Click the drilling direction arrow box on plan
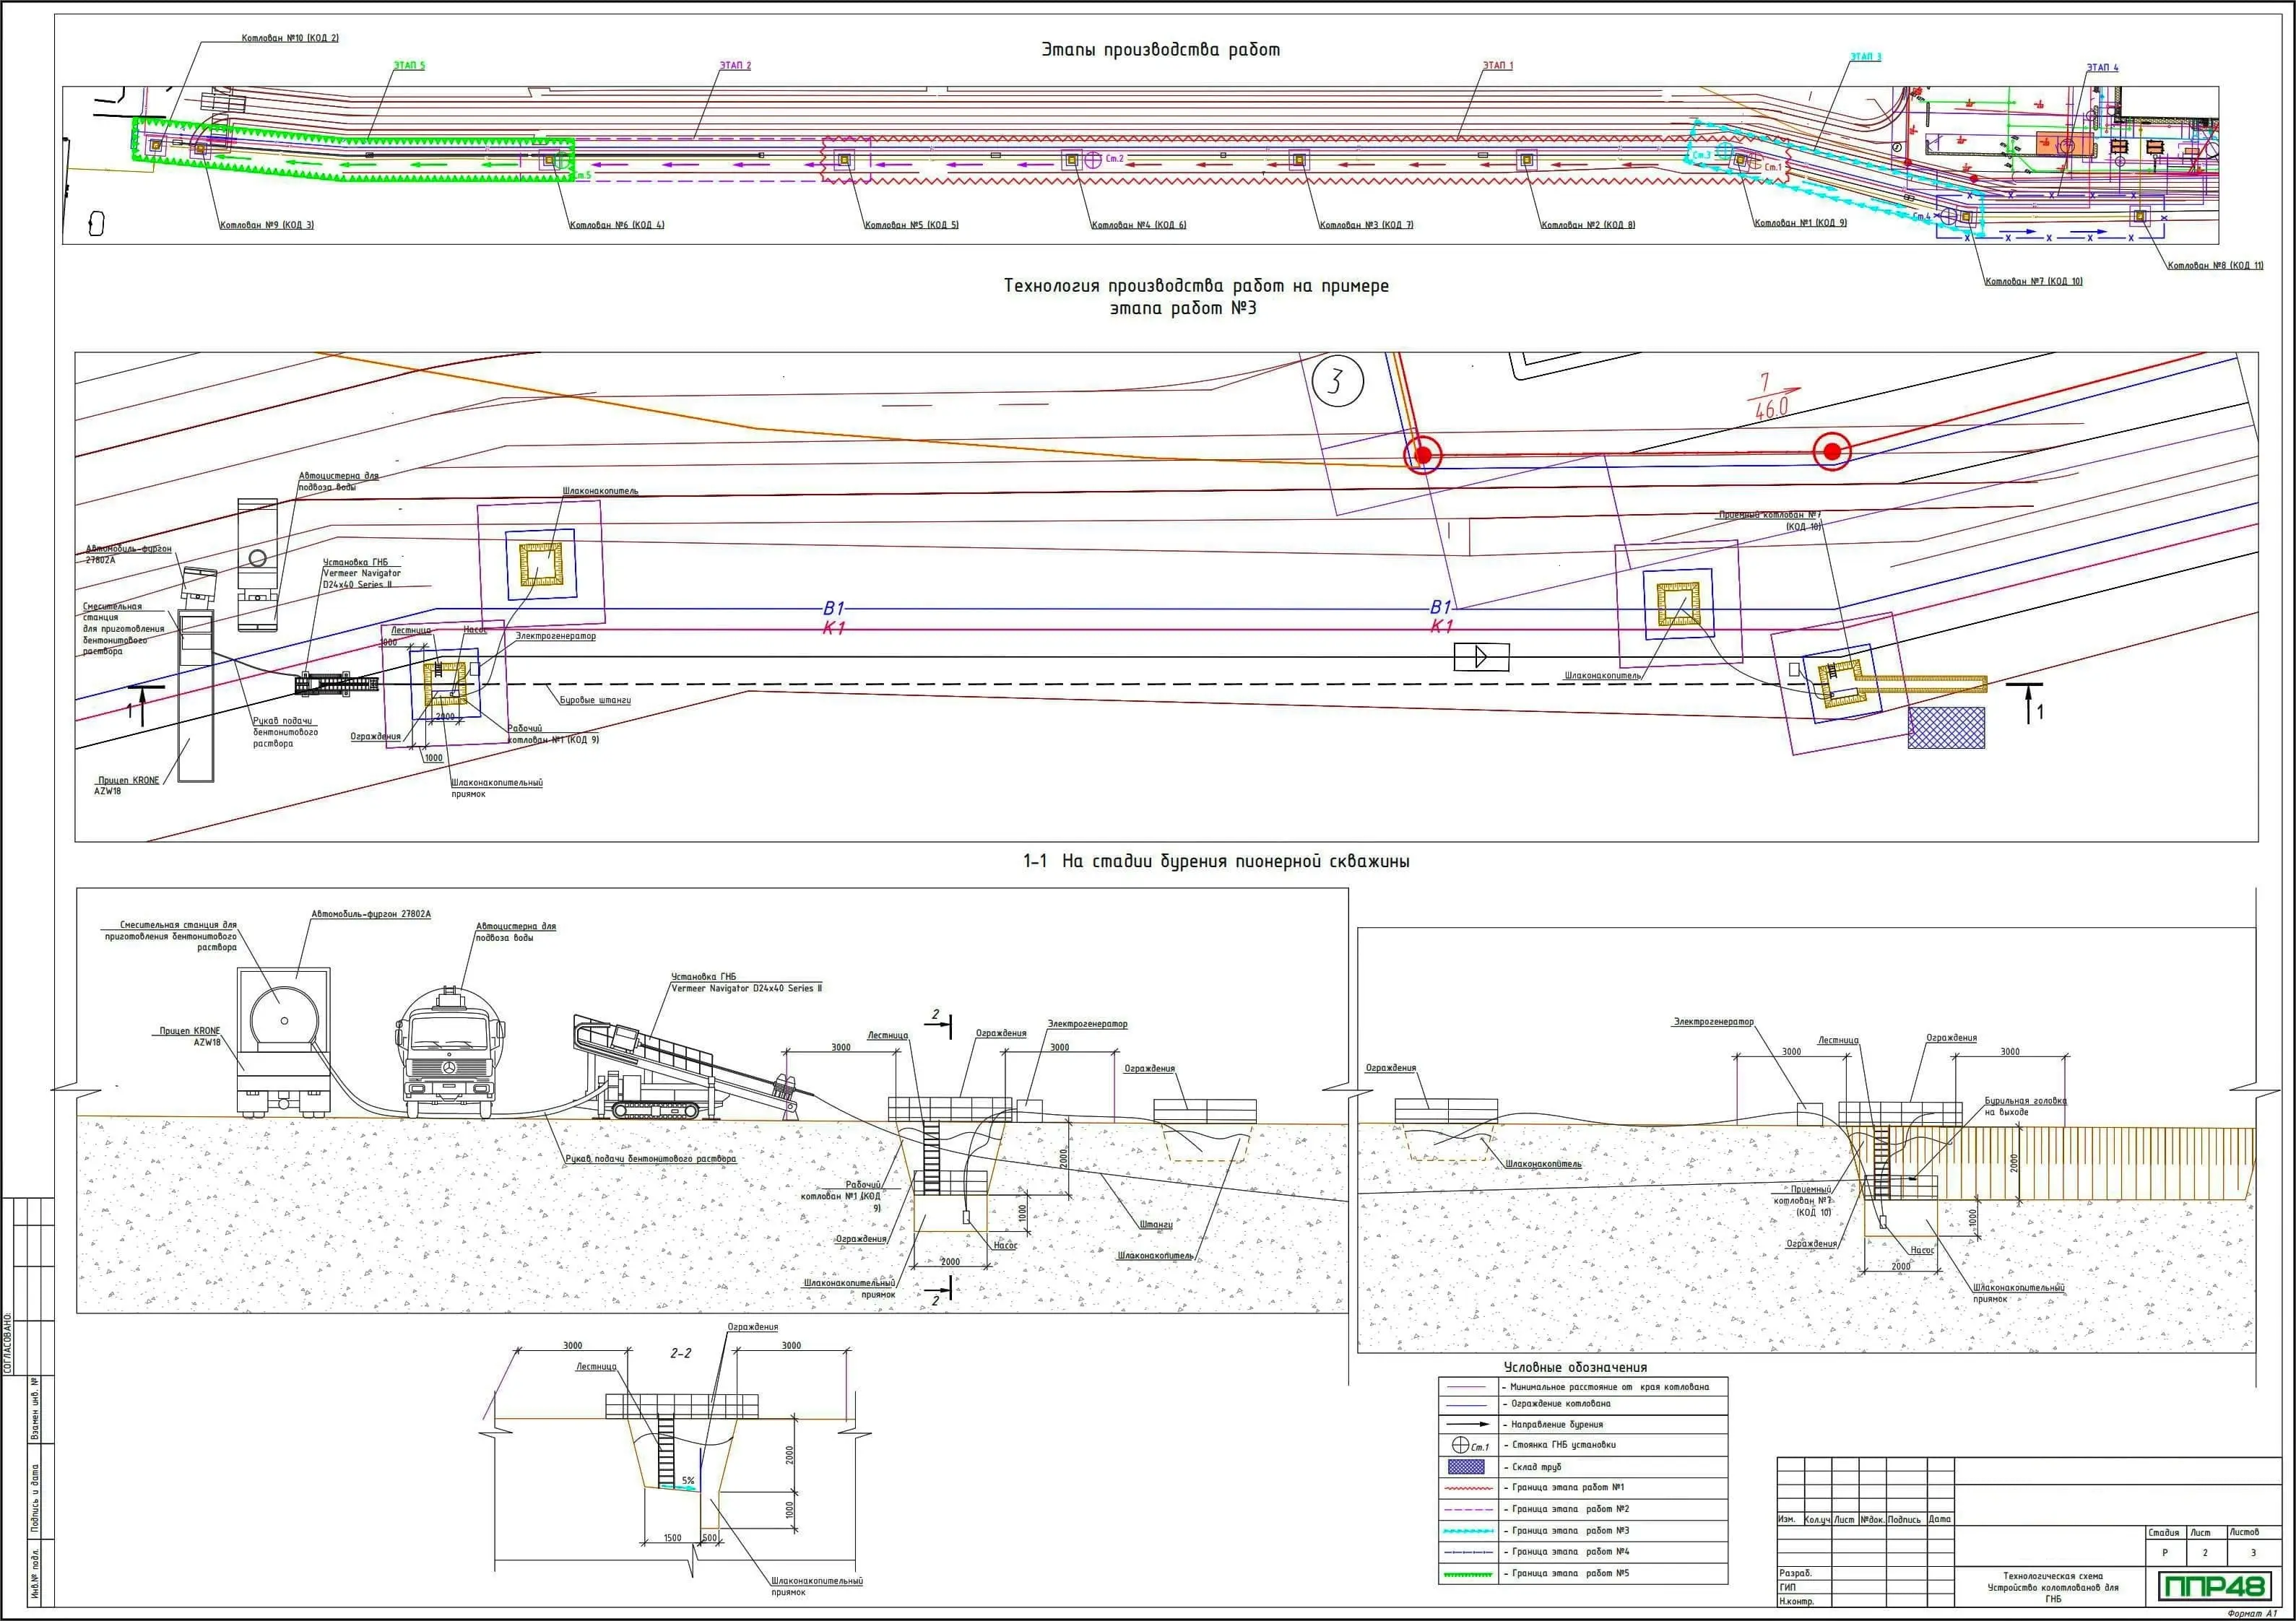Viewport: 2296px width, 1621px height. [x=1481, y=657]
